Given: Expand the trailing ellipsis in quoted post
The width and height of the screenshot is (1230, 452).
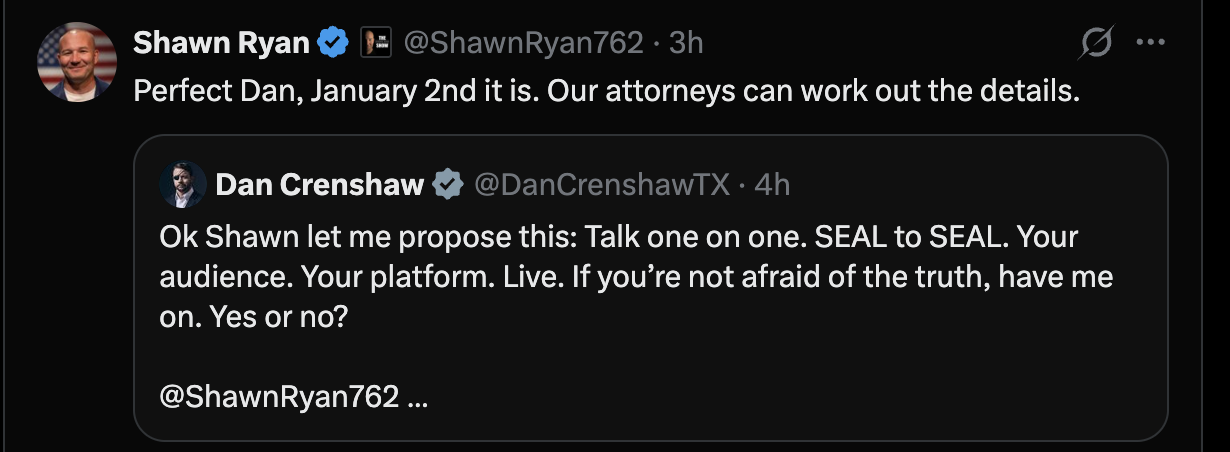Looking at the screenshot, I should [419, 397].
